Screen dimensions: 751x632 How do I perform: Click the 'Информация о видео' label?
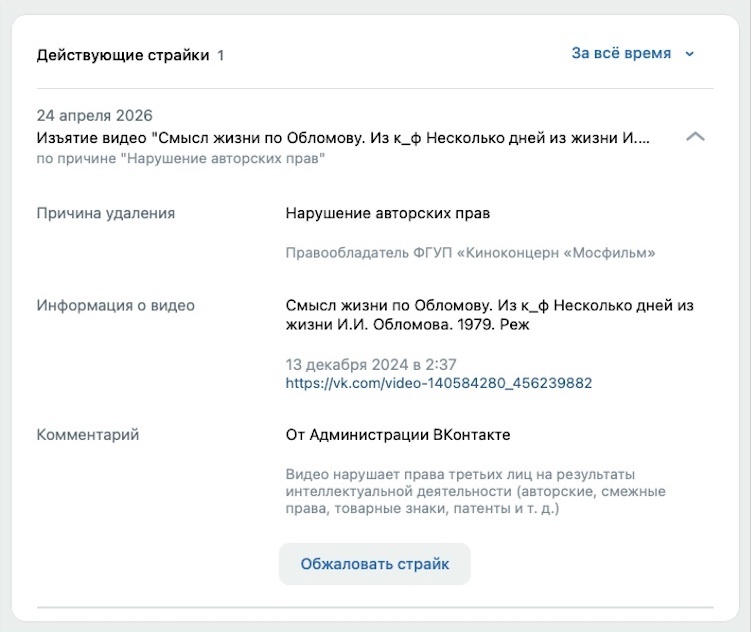115,305
